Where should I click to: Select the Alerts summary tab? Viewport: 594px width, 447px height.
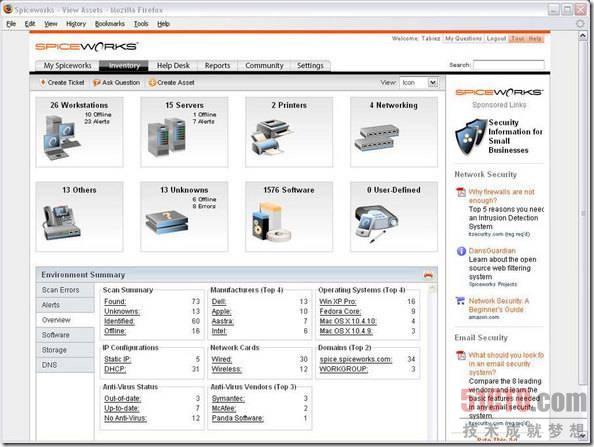pyautogui.click(x=65, y=305)
